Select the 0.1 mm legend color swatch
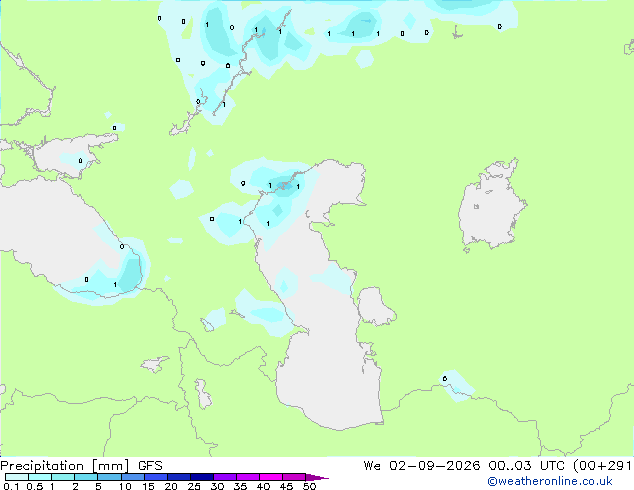 pyautogui.click(x=17, y=477)
